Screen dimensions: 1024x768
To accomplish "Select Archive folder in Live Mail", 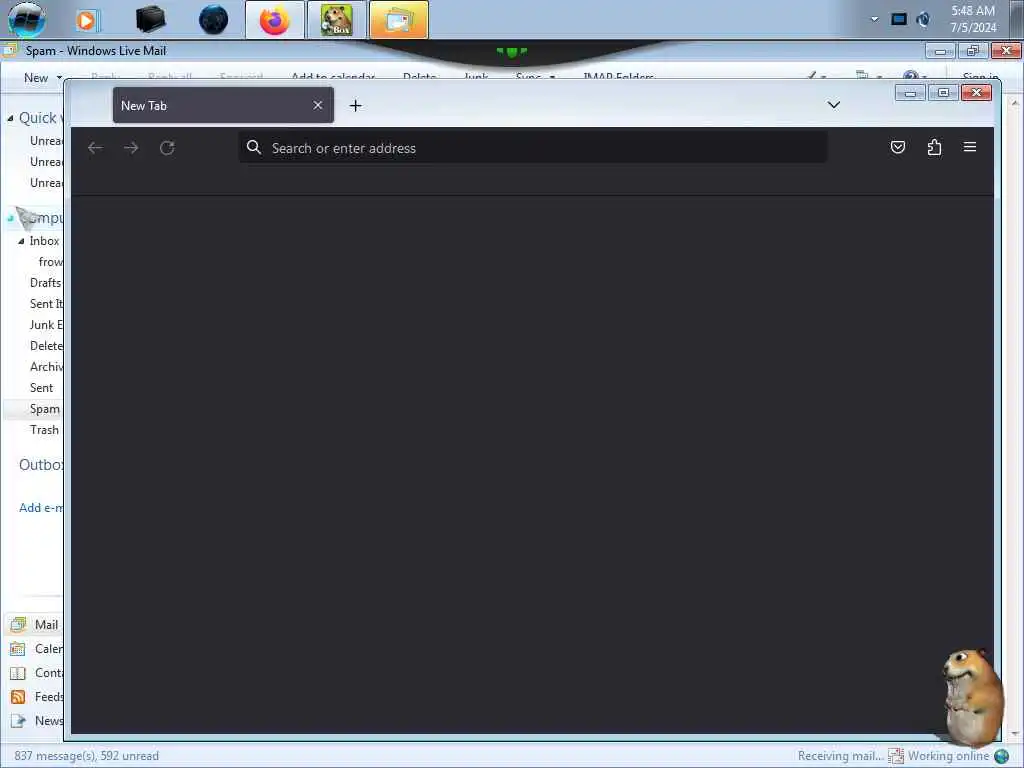I will point(46,366).
